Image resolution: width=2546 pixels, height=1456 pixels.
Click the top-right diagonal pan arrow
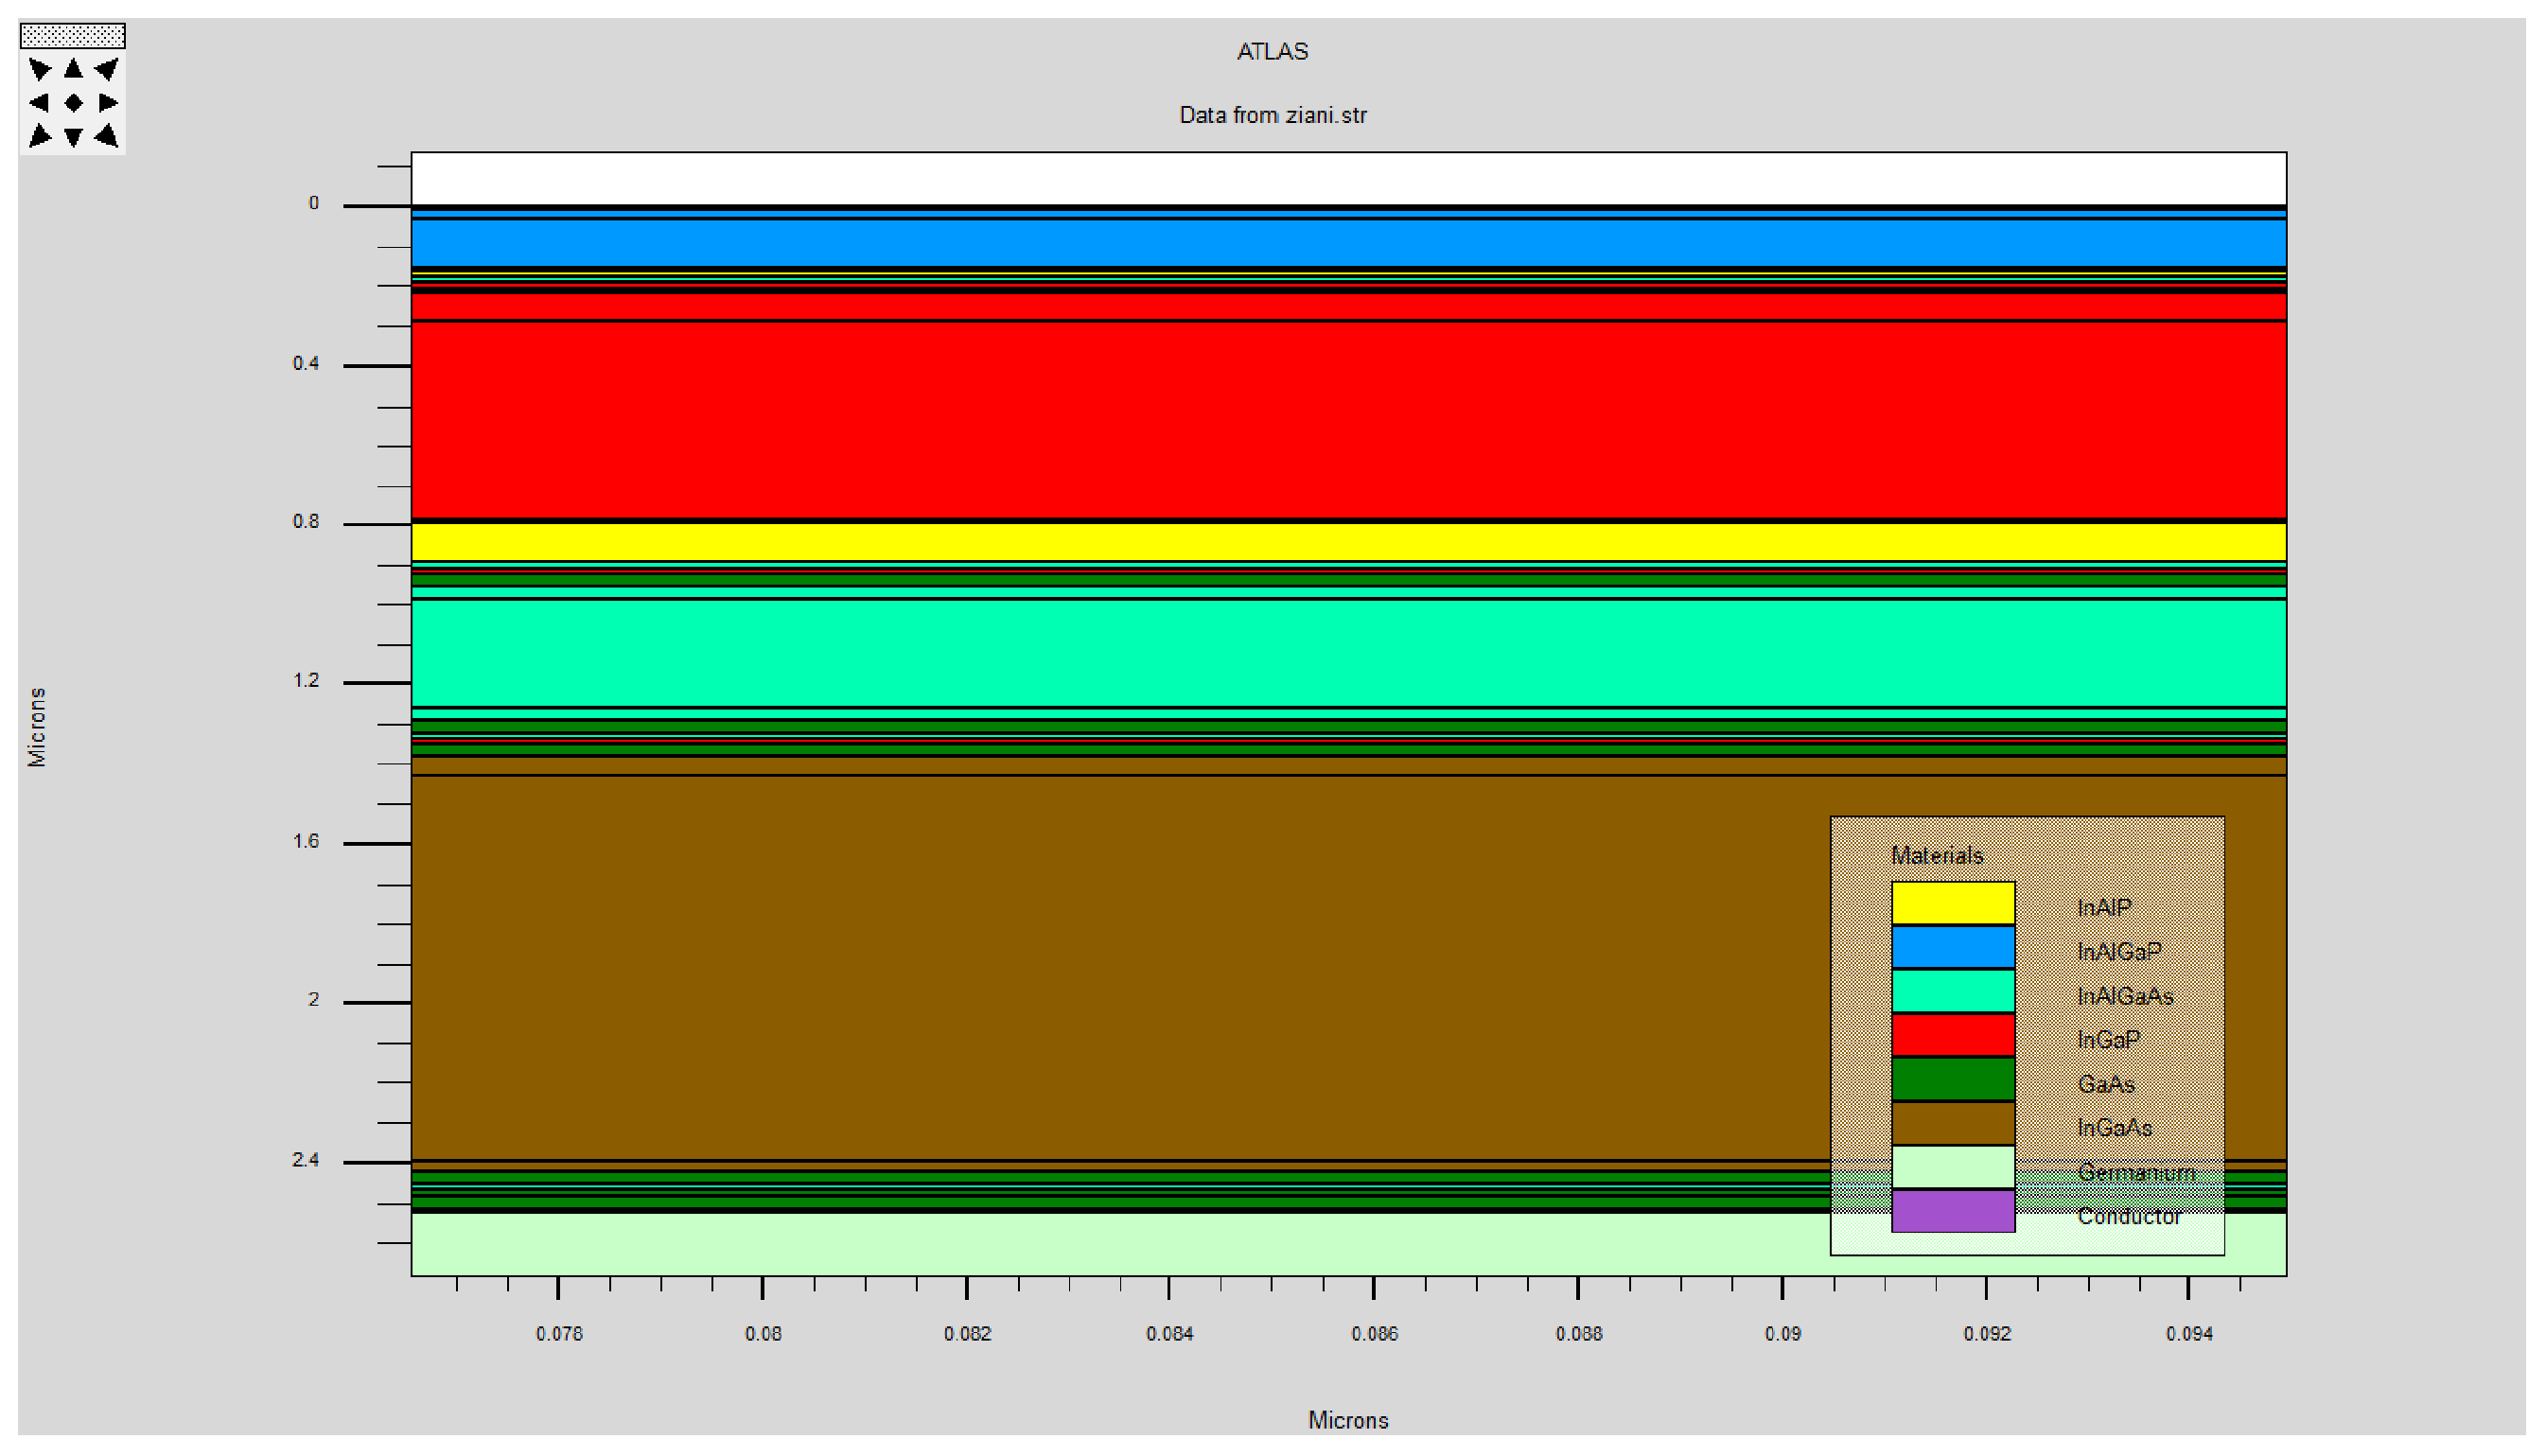coord(107,69)
